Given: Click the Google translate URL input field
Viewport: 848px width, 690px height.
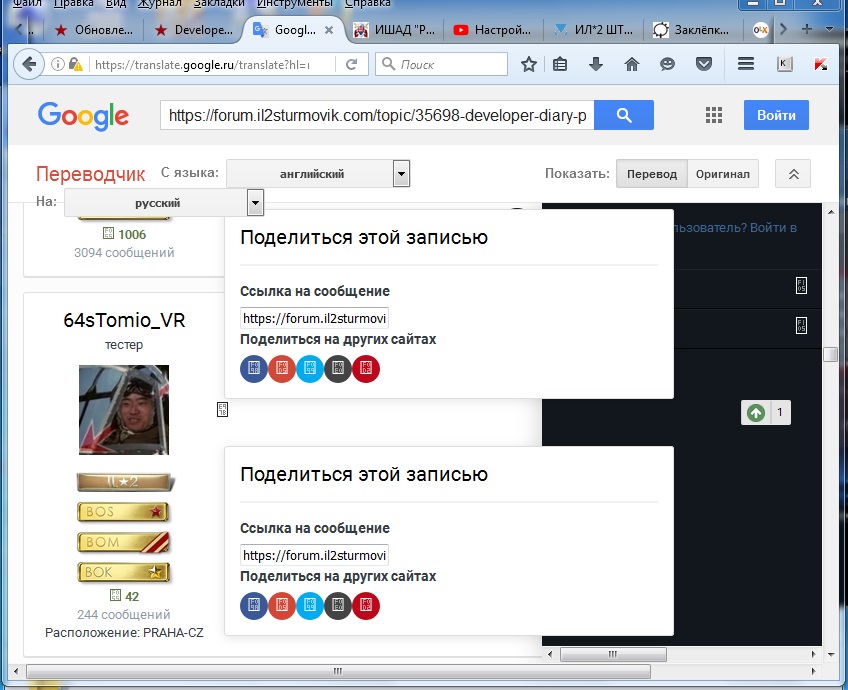Looking at the screenshot, I should [x=377, y=115].
